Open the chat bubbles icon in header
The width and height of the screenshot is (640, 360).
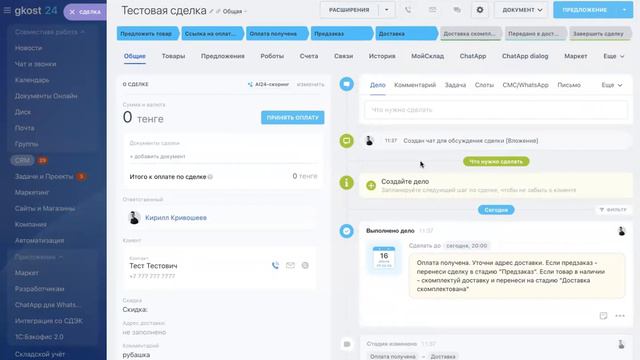click(457, 10)
